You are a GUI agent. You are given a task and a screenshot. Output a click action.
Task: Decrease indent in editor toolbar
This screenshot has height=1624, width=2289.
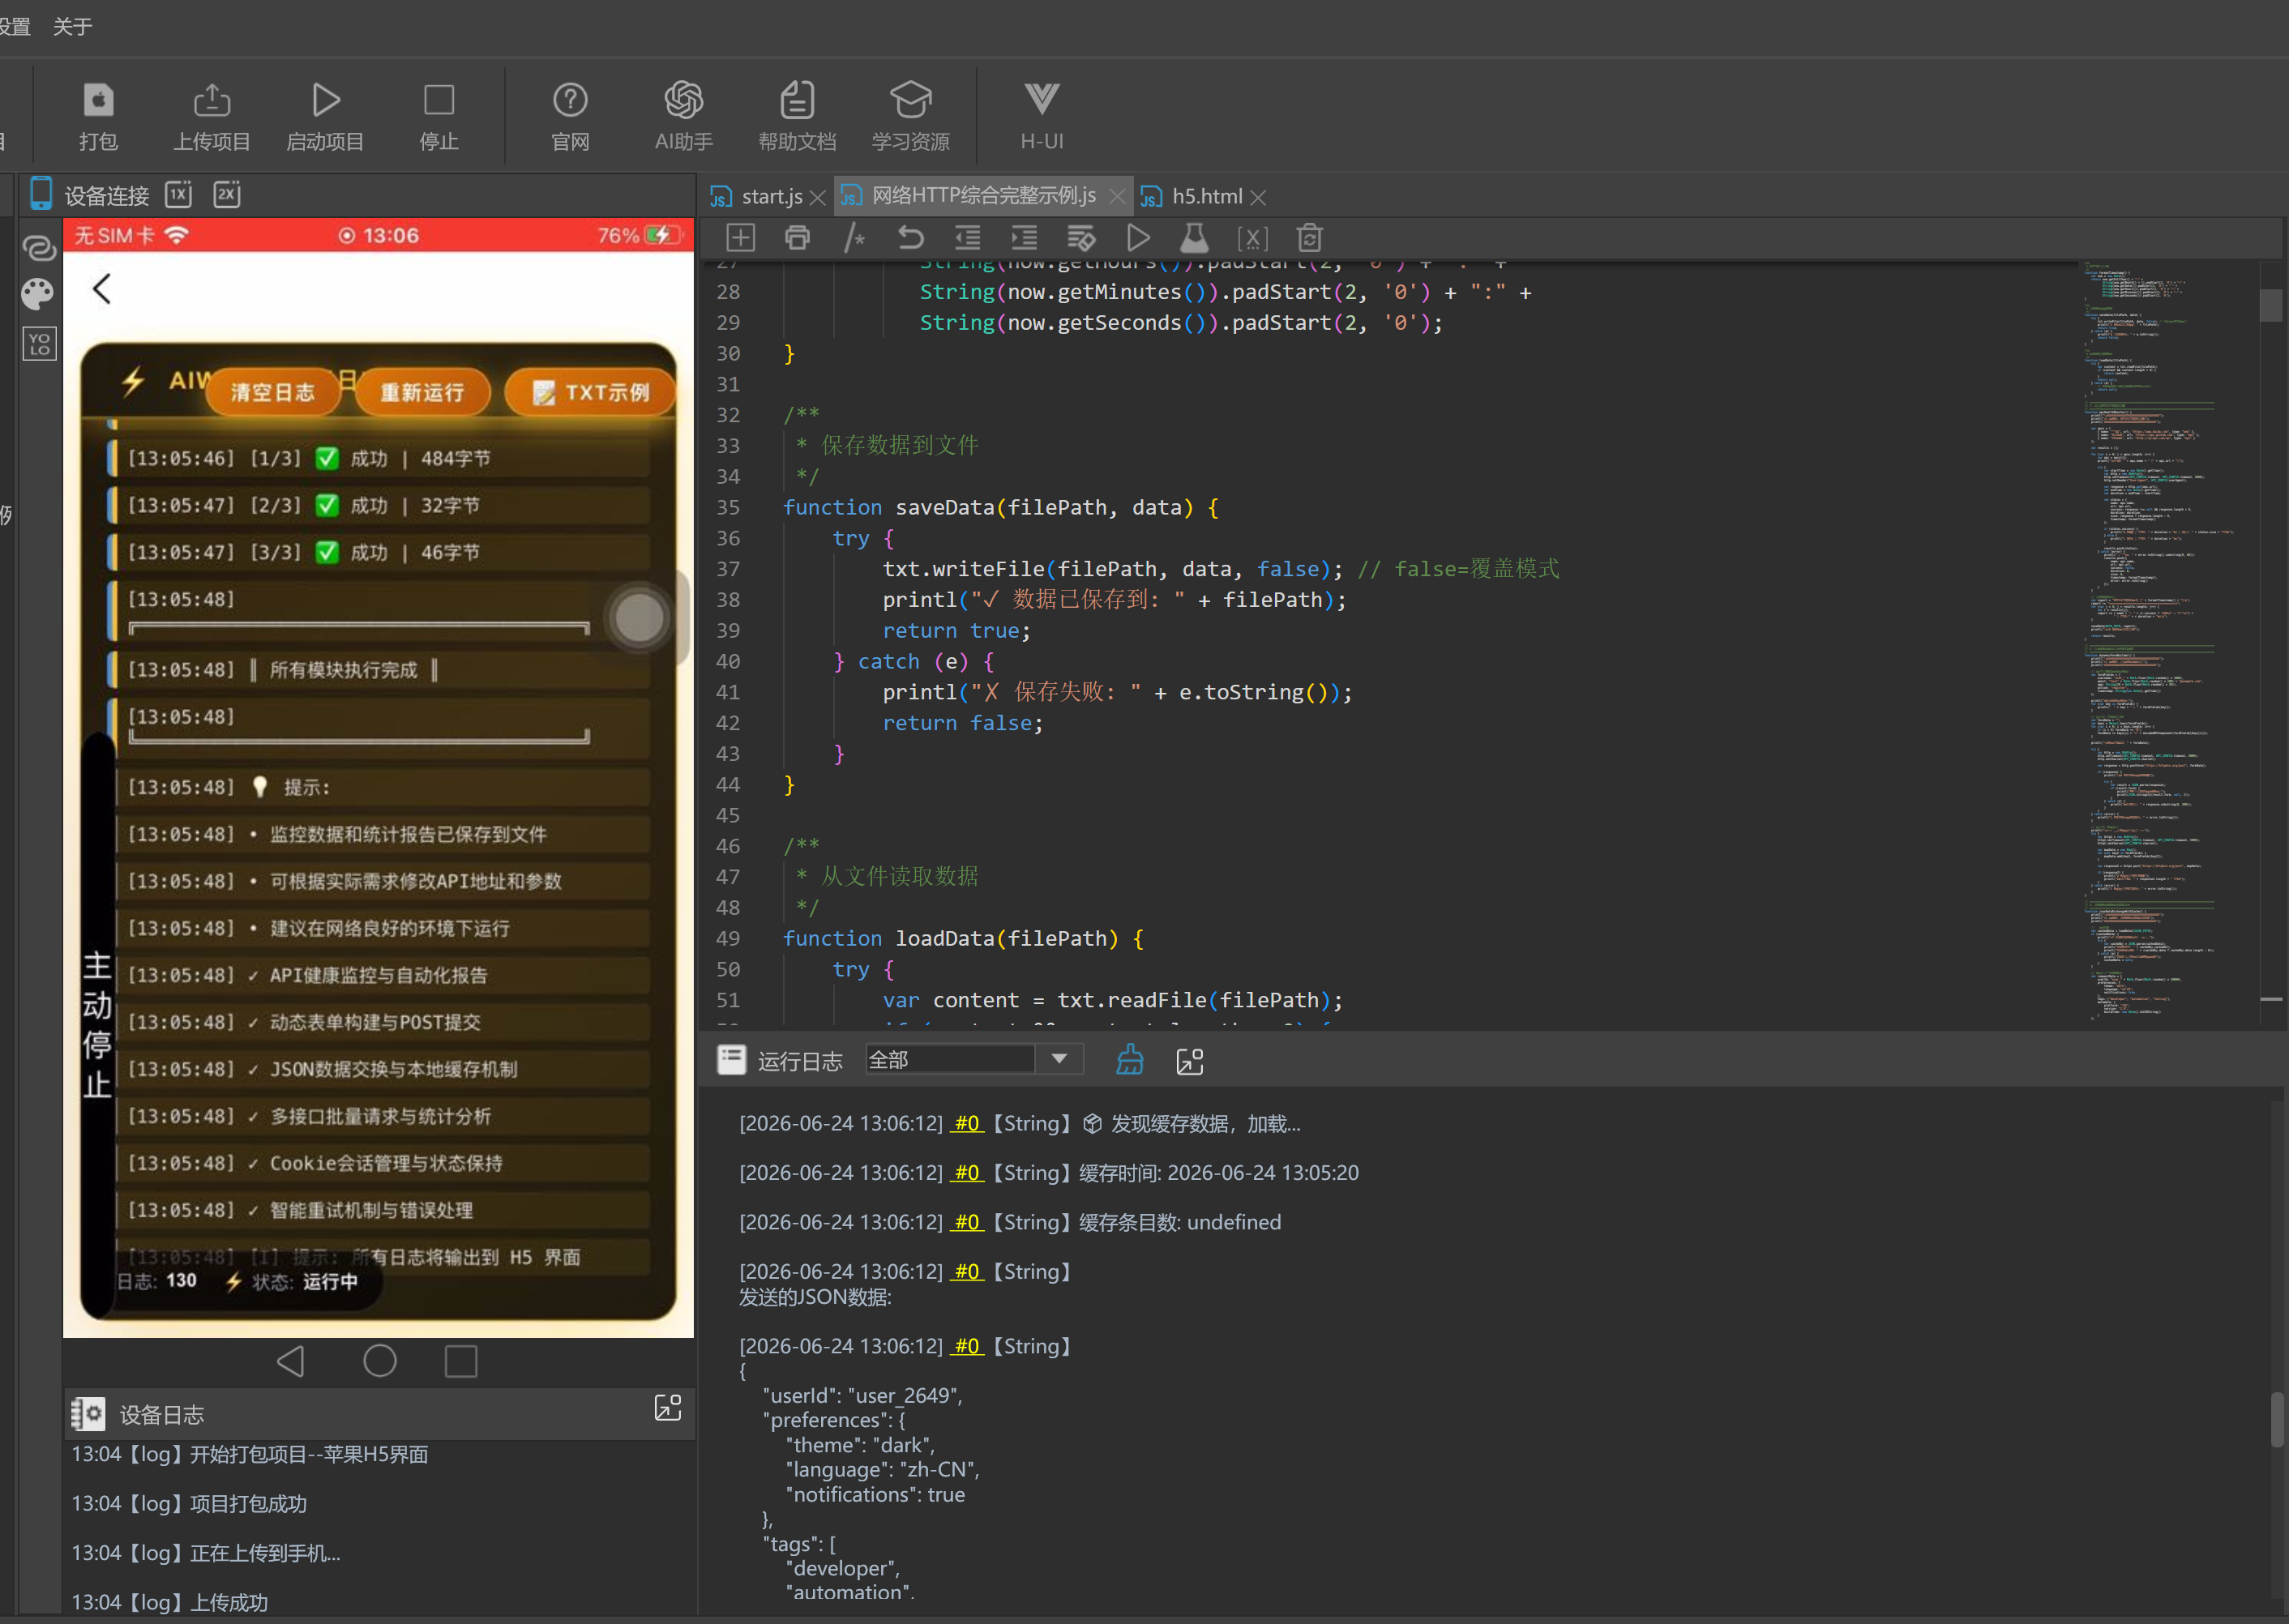click(x=967, y=238)
